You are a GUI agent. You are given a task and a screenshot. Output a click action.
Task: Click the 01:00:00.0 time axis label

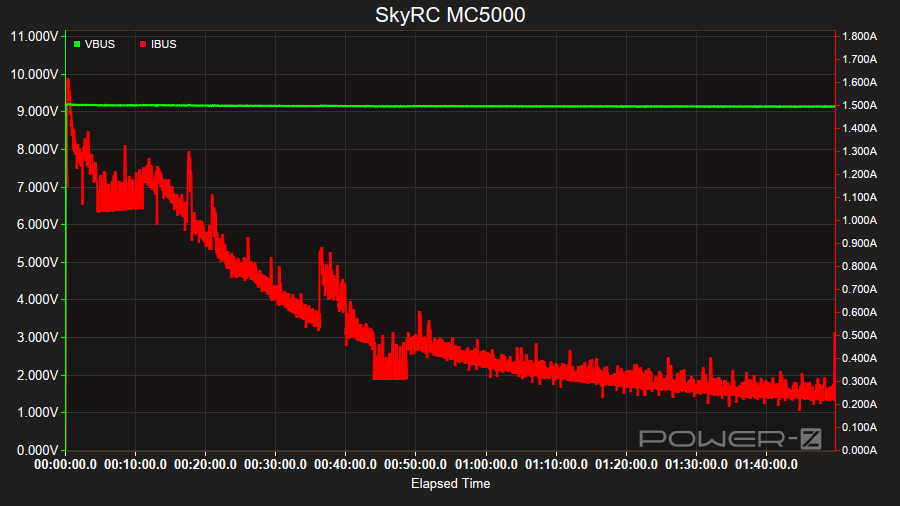coord(486,465)
